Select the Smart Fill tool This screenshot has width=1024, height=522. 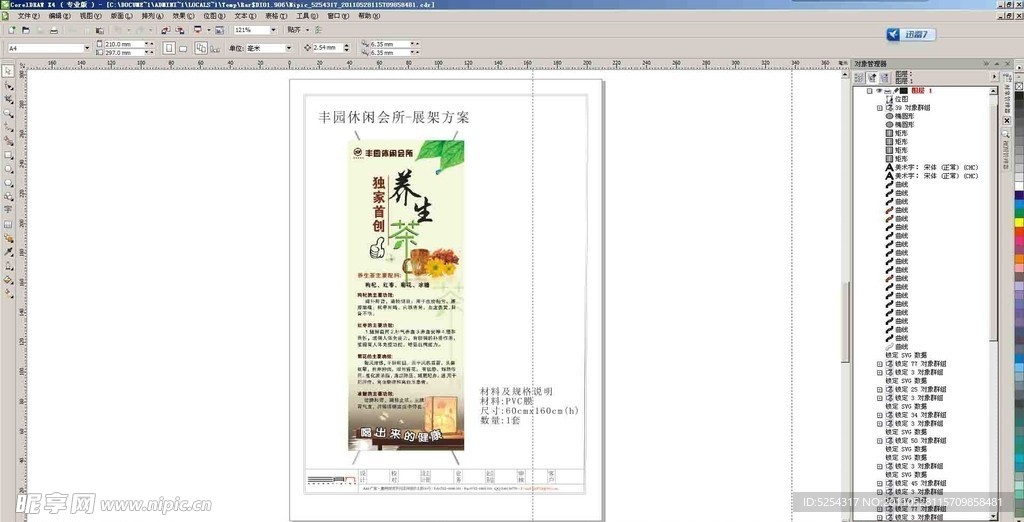[x=8, y=140]
